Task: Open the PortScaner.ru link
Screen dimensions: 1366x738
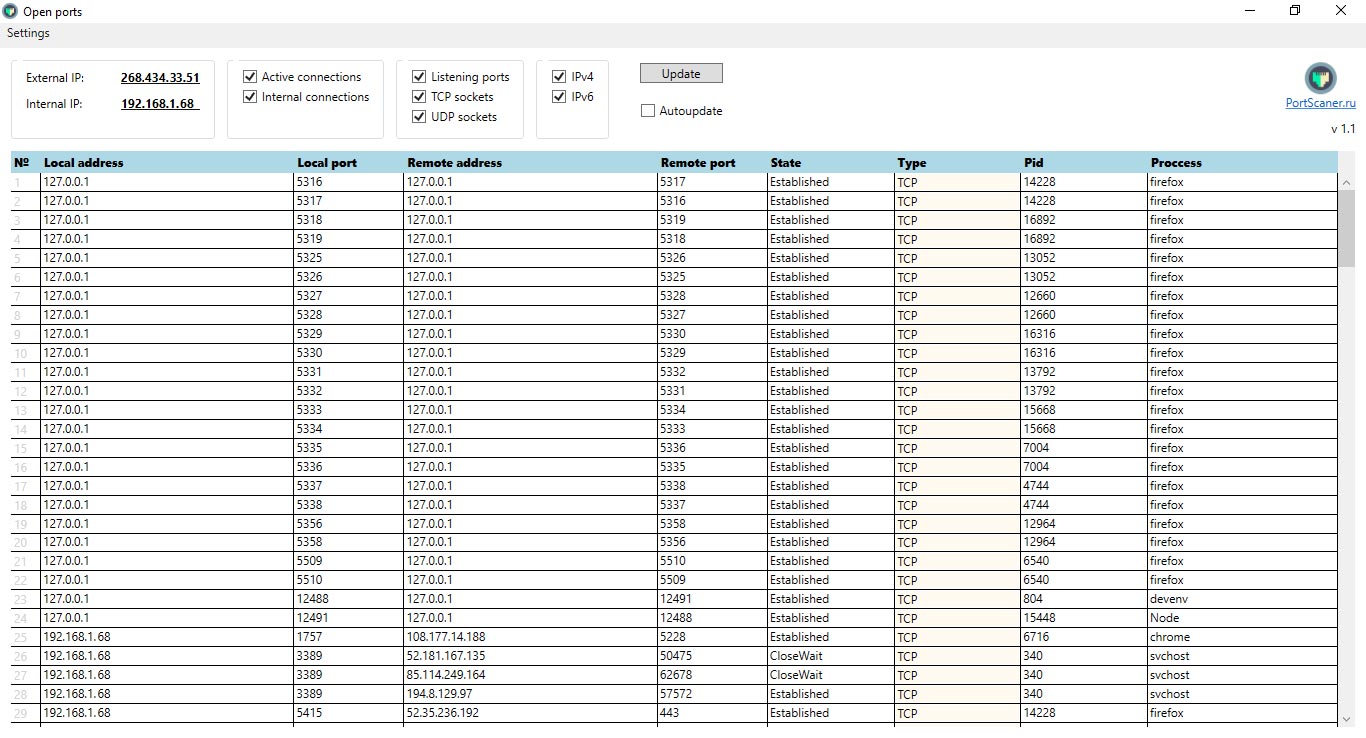Action: (x=1320, y=103)
